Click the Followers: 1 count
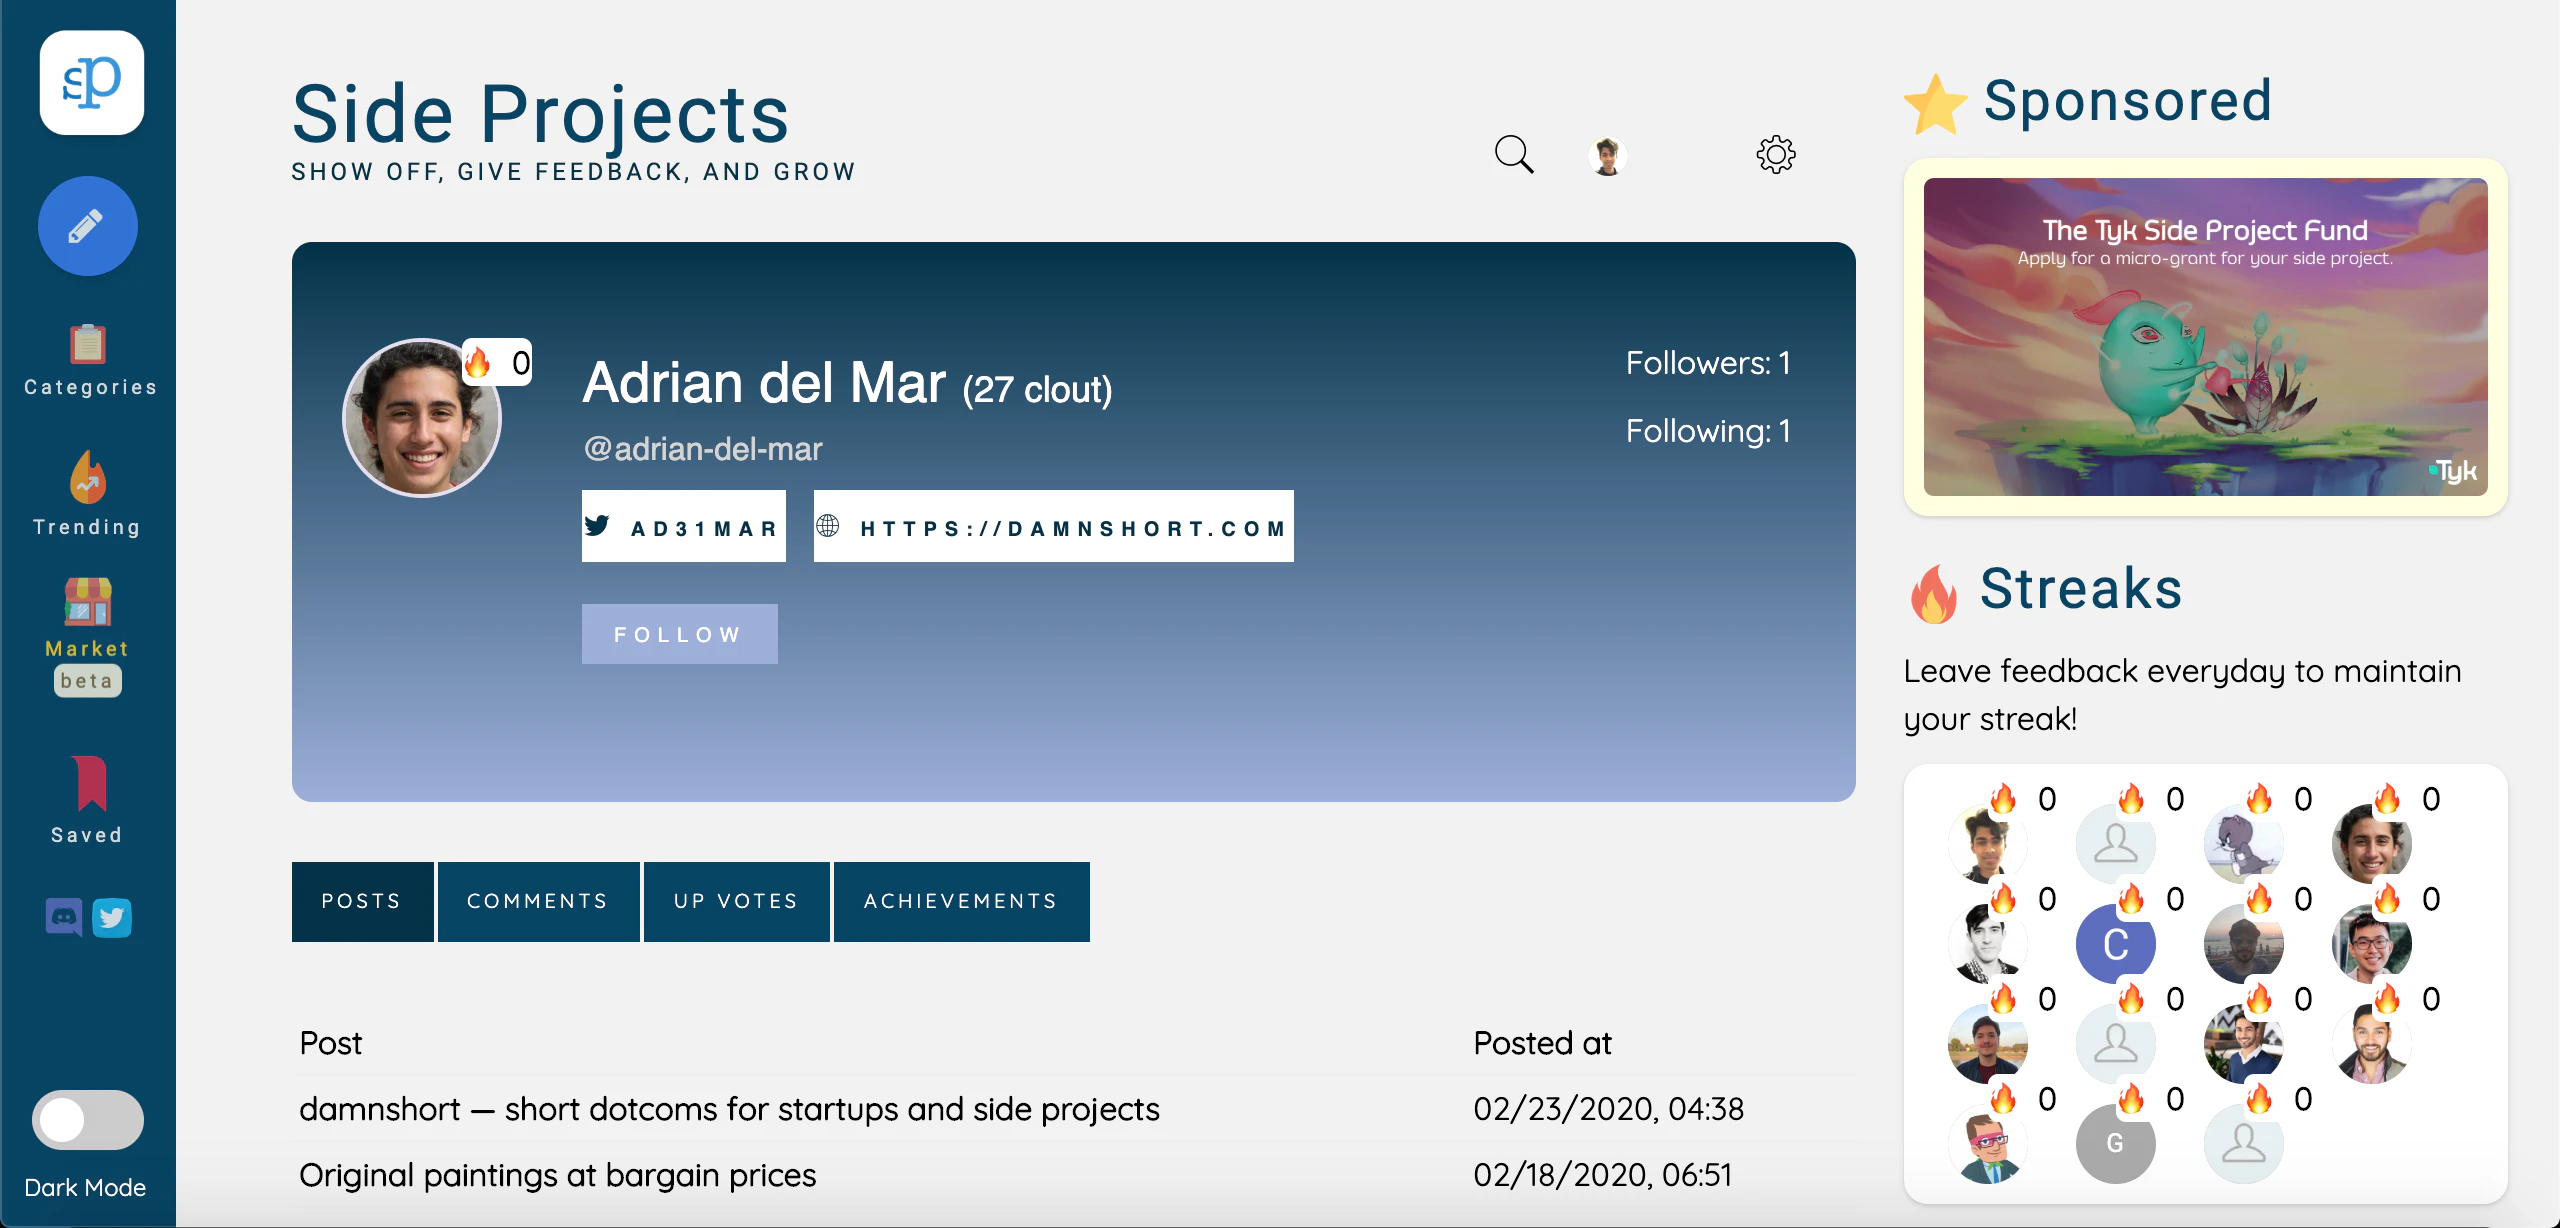Viewport: 2560px width, 1228px height. pyautogui.click(x=1708, y=363)
